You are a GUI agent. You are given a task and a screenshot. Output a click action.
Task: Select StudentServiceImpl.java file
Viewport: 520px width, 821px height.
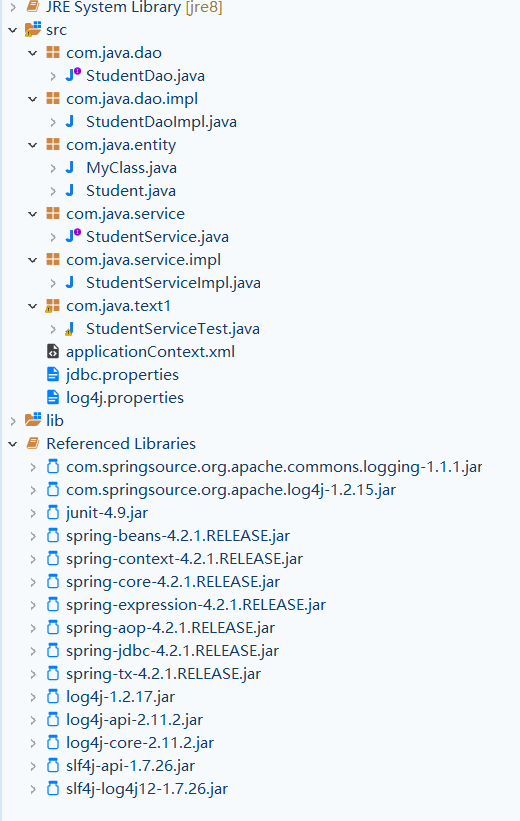coord(173,283)
